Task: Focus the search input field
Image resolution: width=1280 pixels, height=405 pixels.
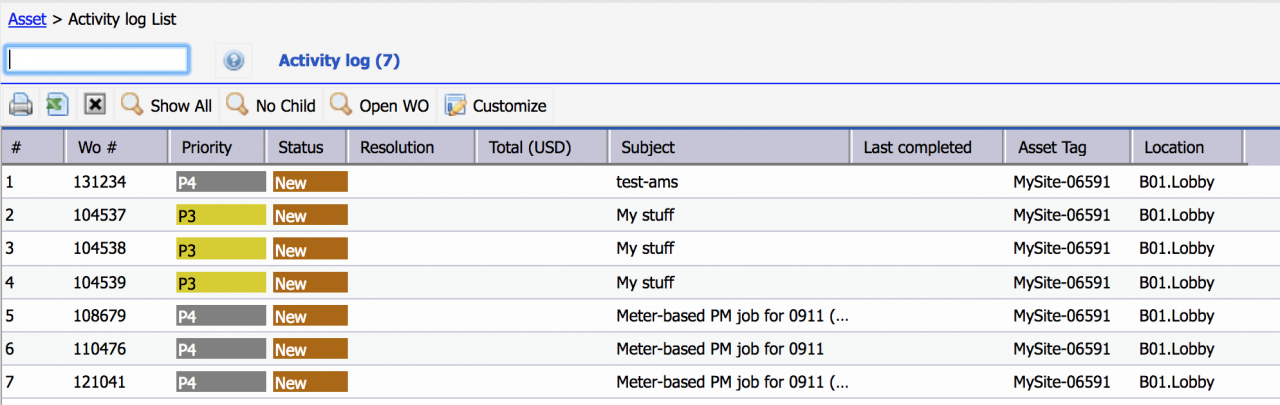Action: click(97, 59)
